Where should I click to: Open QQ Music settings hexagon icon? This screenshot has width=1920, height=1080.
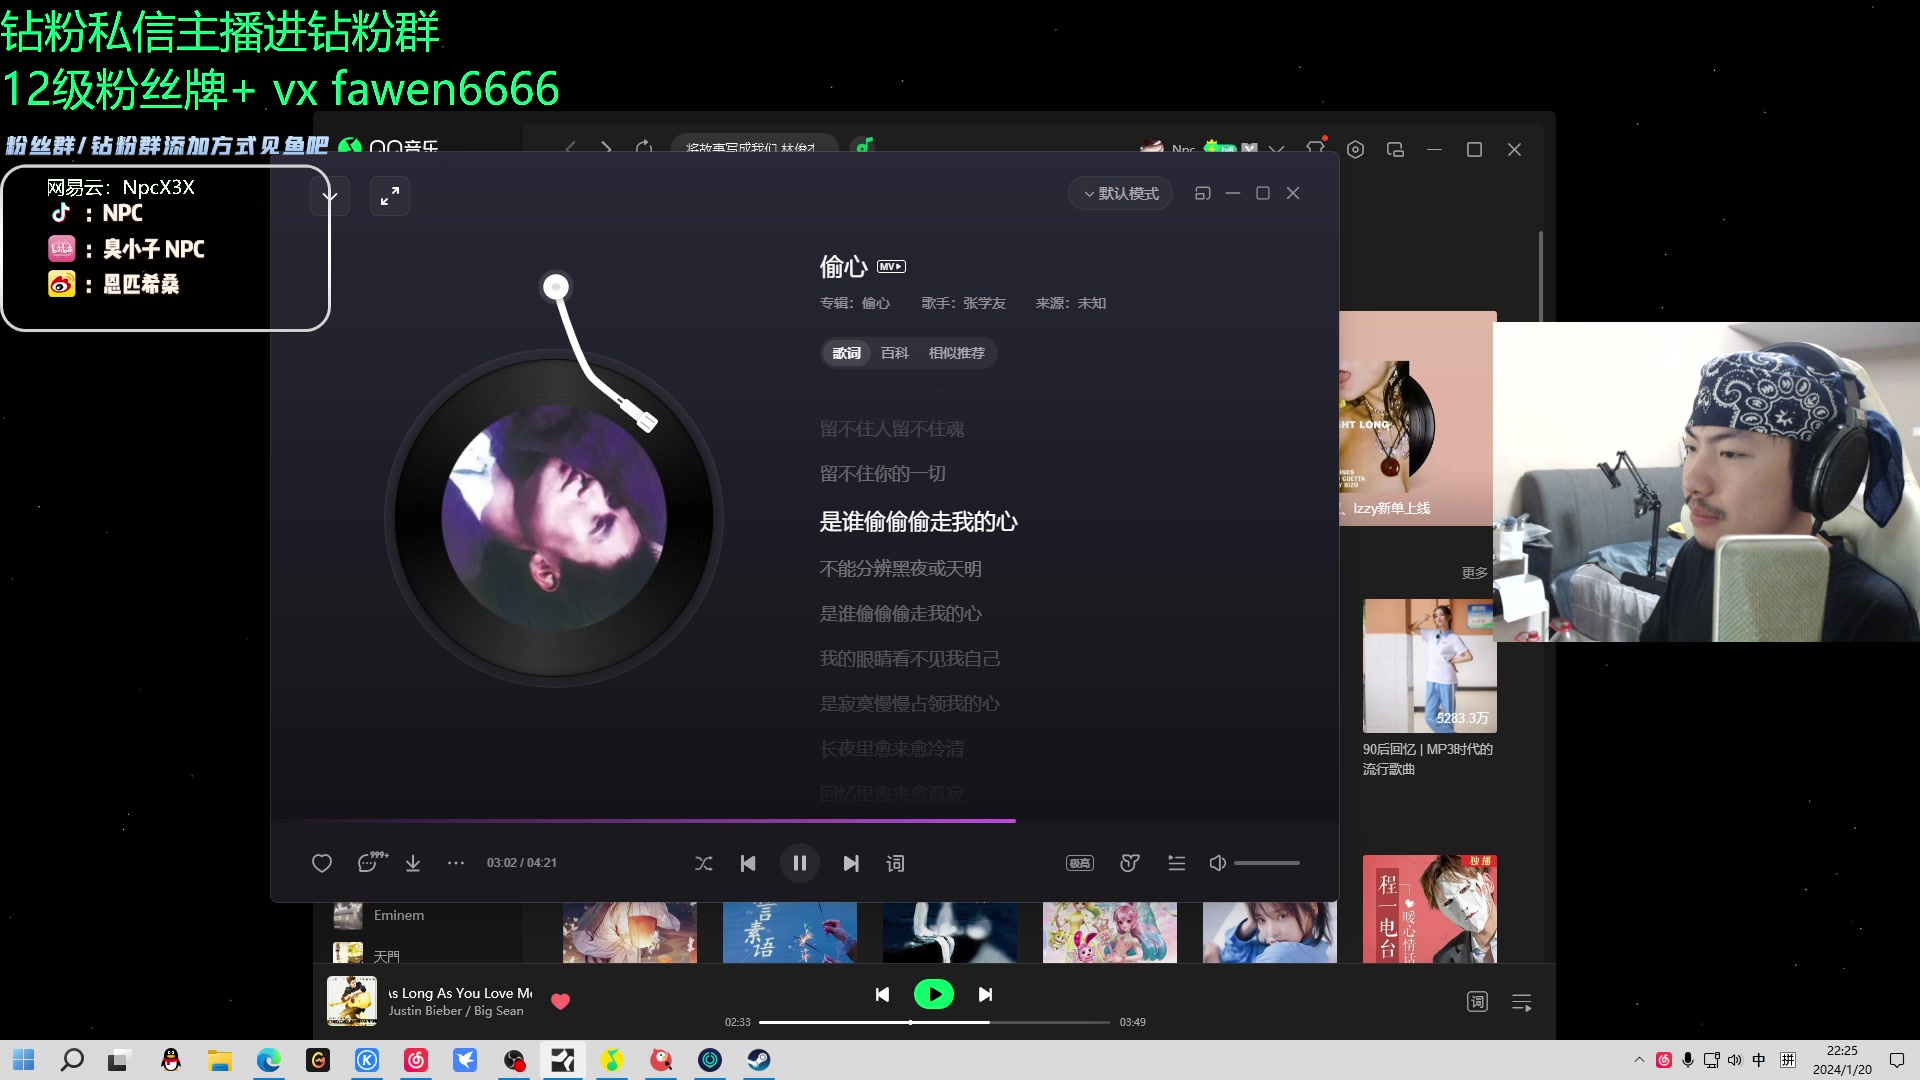1355,149
